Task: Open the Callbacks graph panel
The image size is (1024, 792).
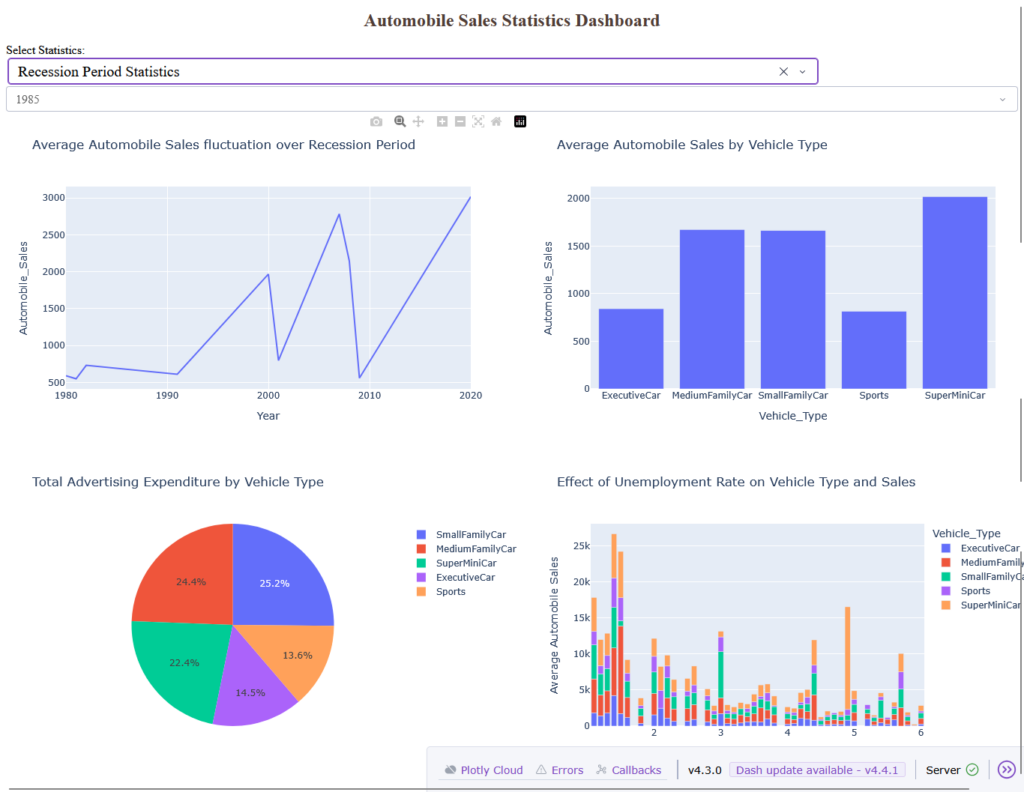Action: pyautogui.click(x=629, y=770)
